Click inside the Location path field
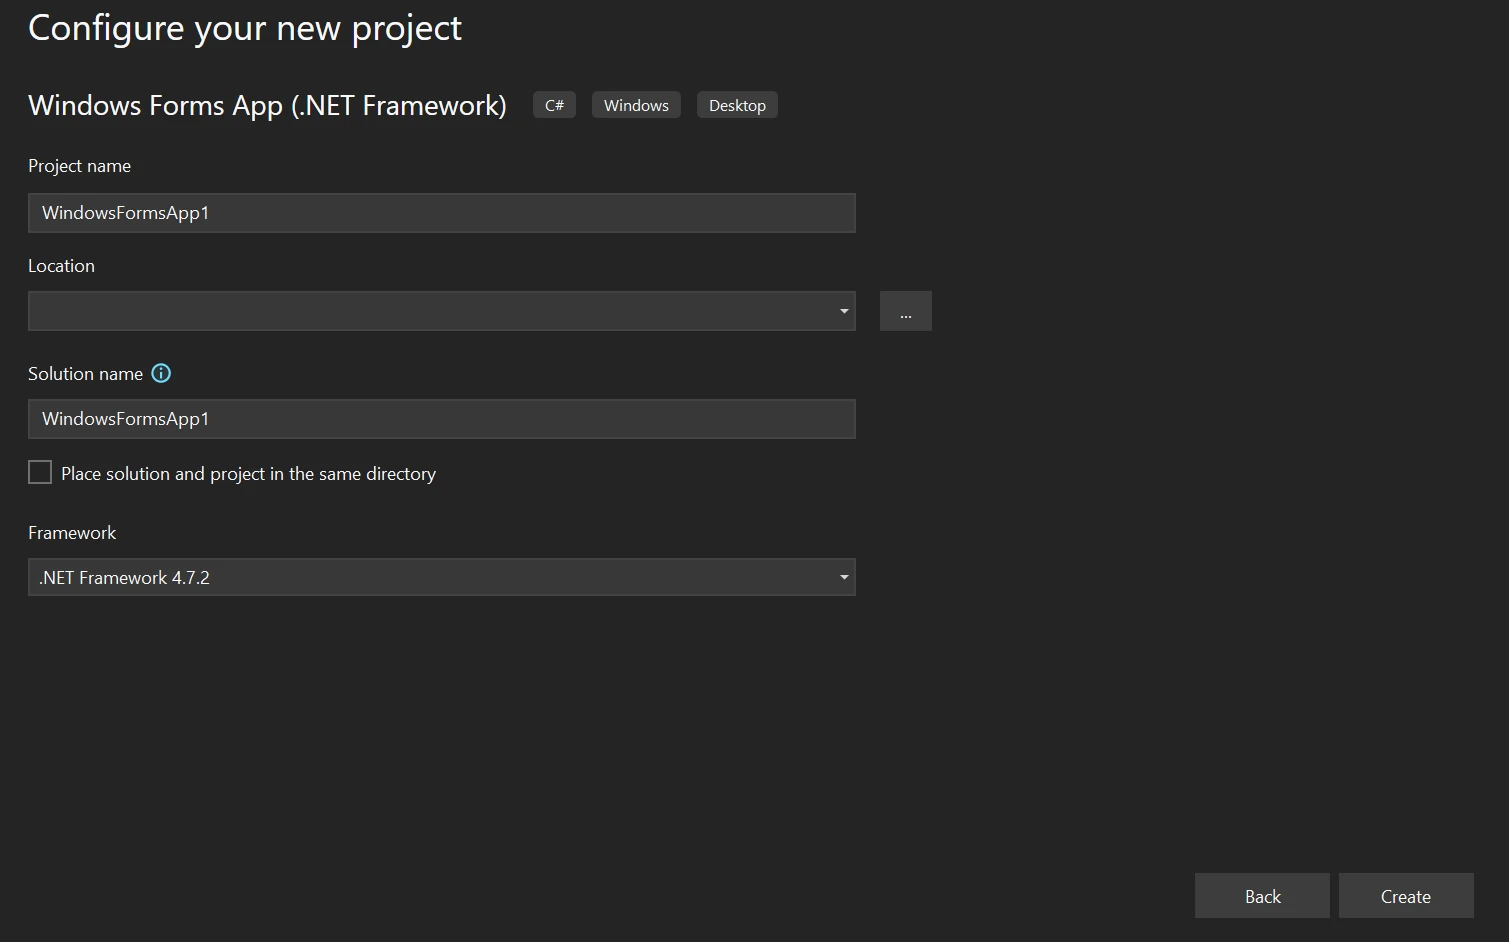The width and height of the screenshot is (1509, 942). tap(430, 311)
